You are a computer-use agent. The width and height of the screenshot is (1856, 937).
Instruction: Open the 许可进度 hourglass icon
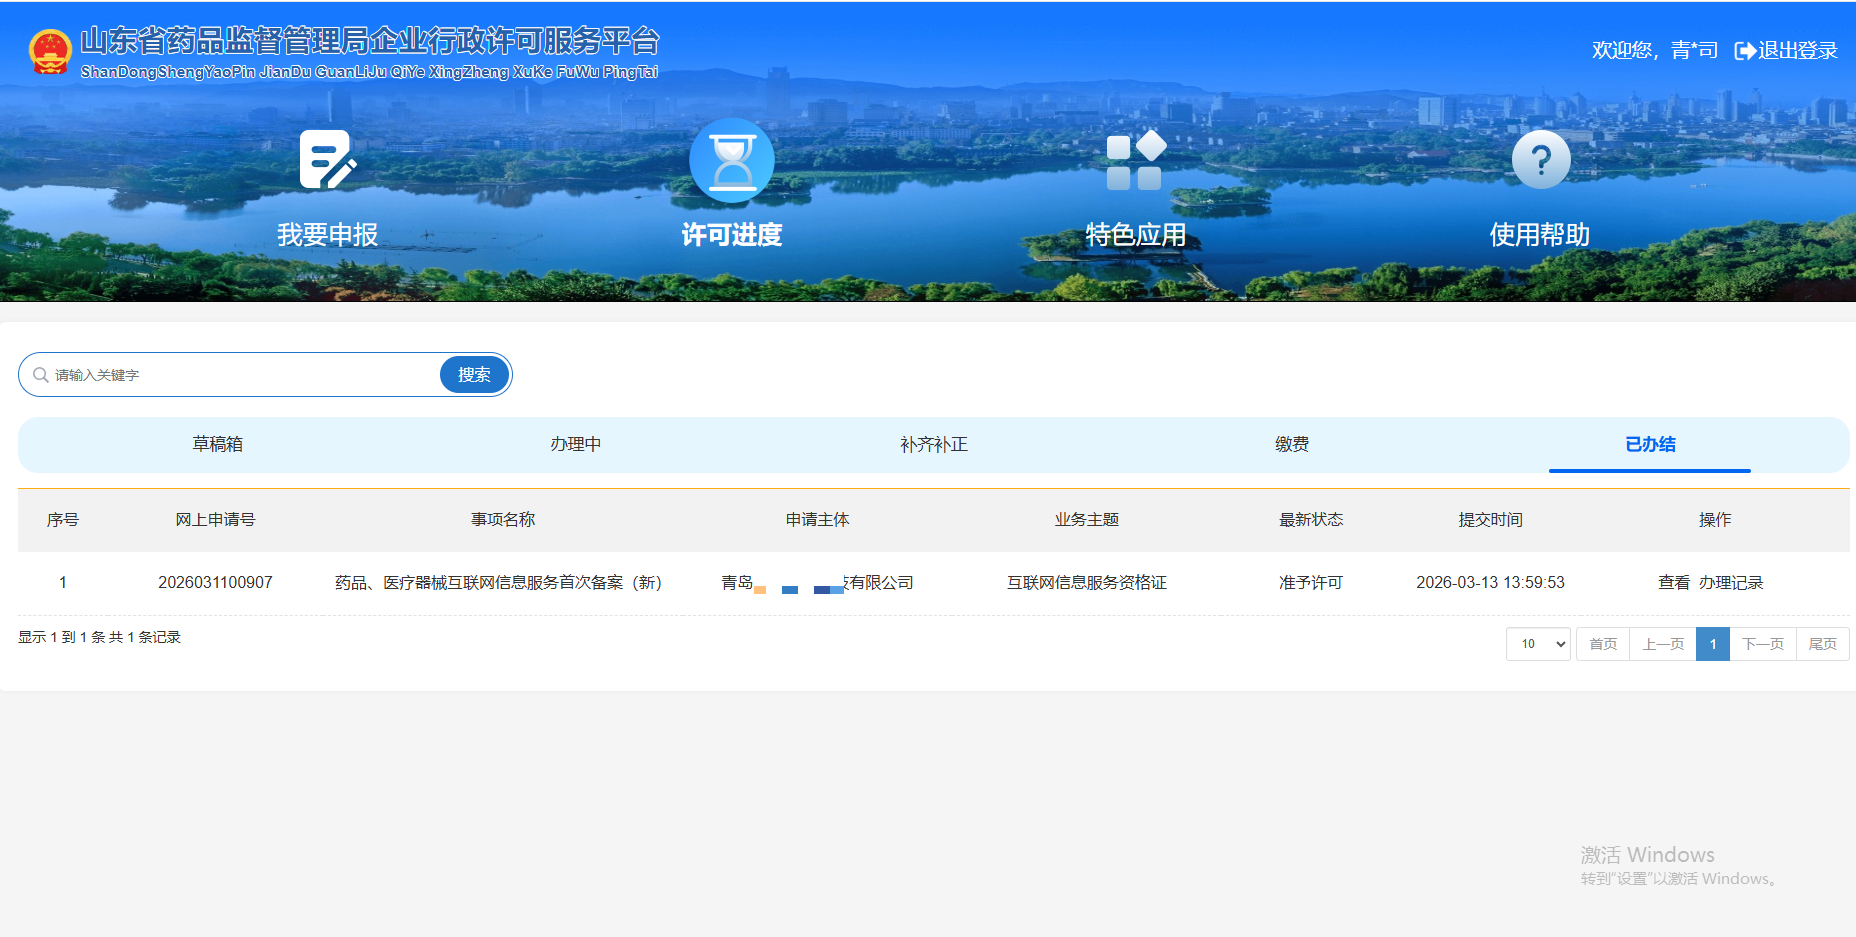(x=732, y=160)
